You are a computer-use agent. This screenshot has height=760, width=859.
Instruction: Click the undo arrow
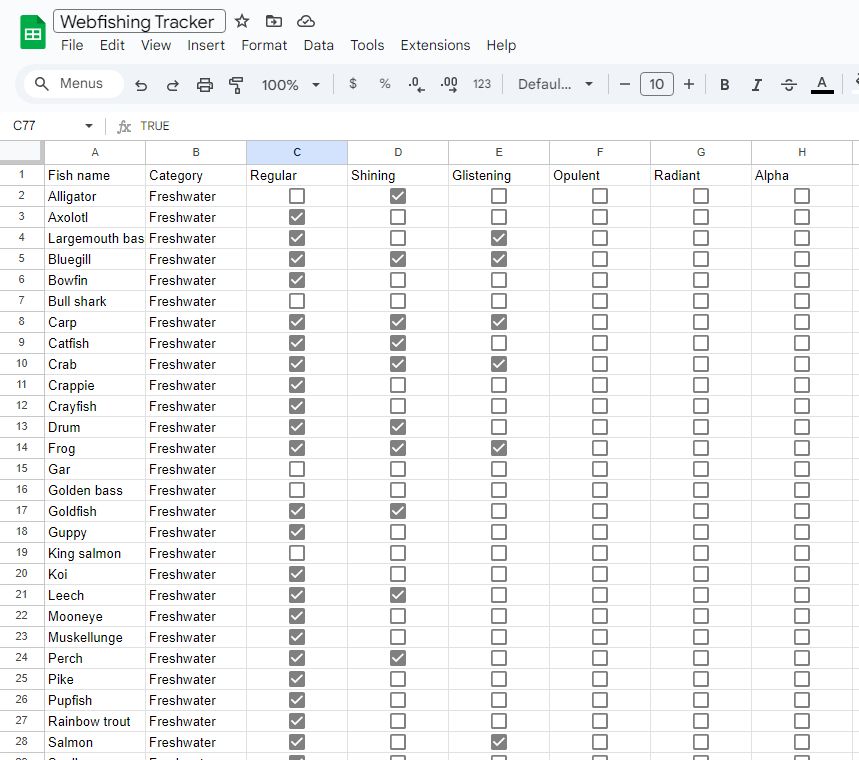coord(141,85)
